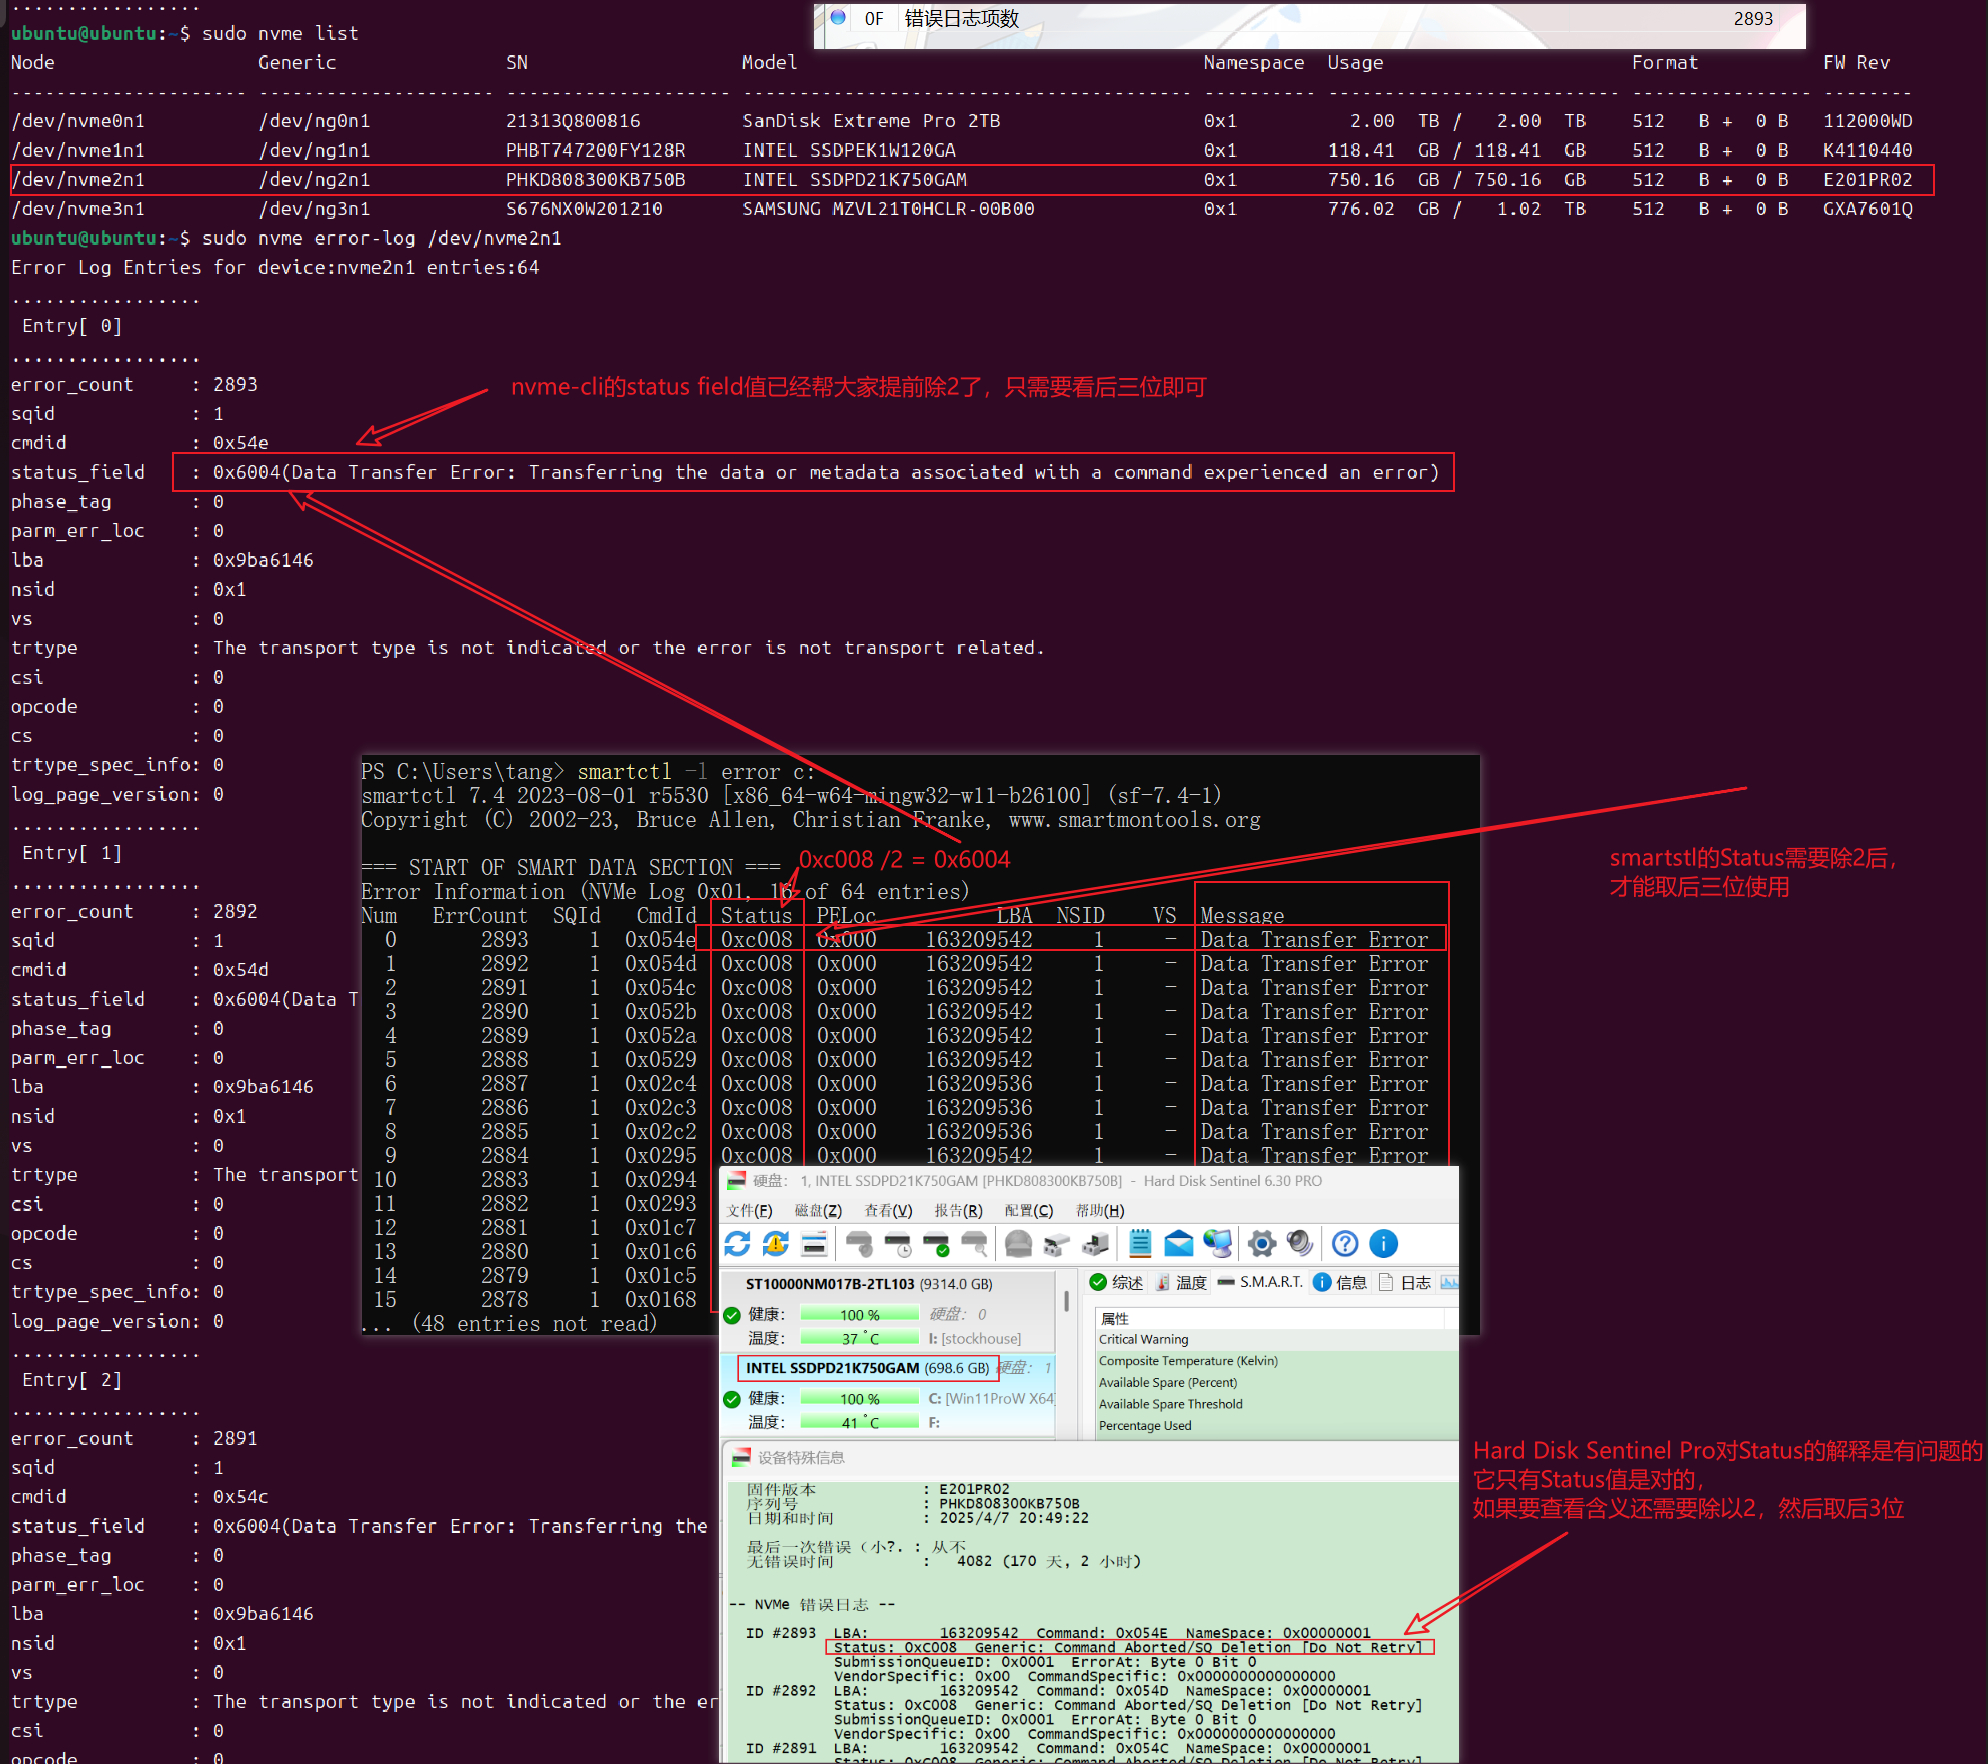Click C: [Win11ProW X64] volume label

[991, 1399]
